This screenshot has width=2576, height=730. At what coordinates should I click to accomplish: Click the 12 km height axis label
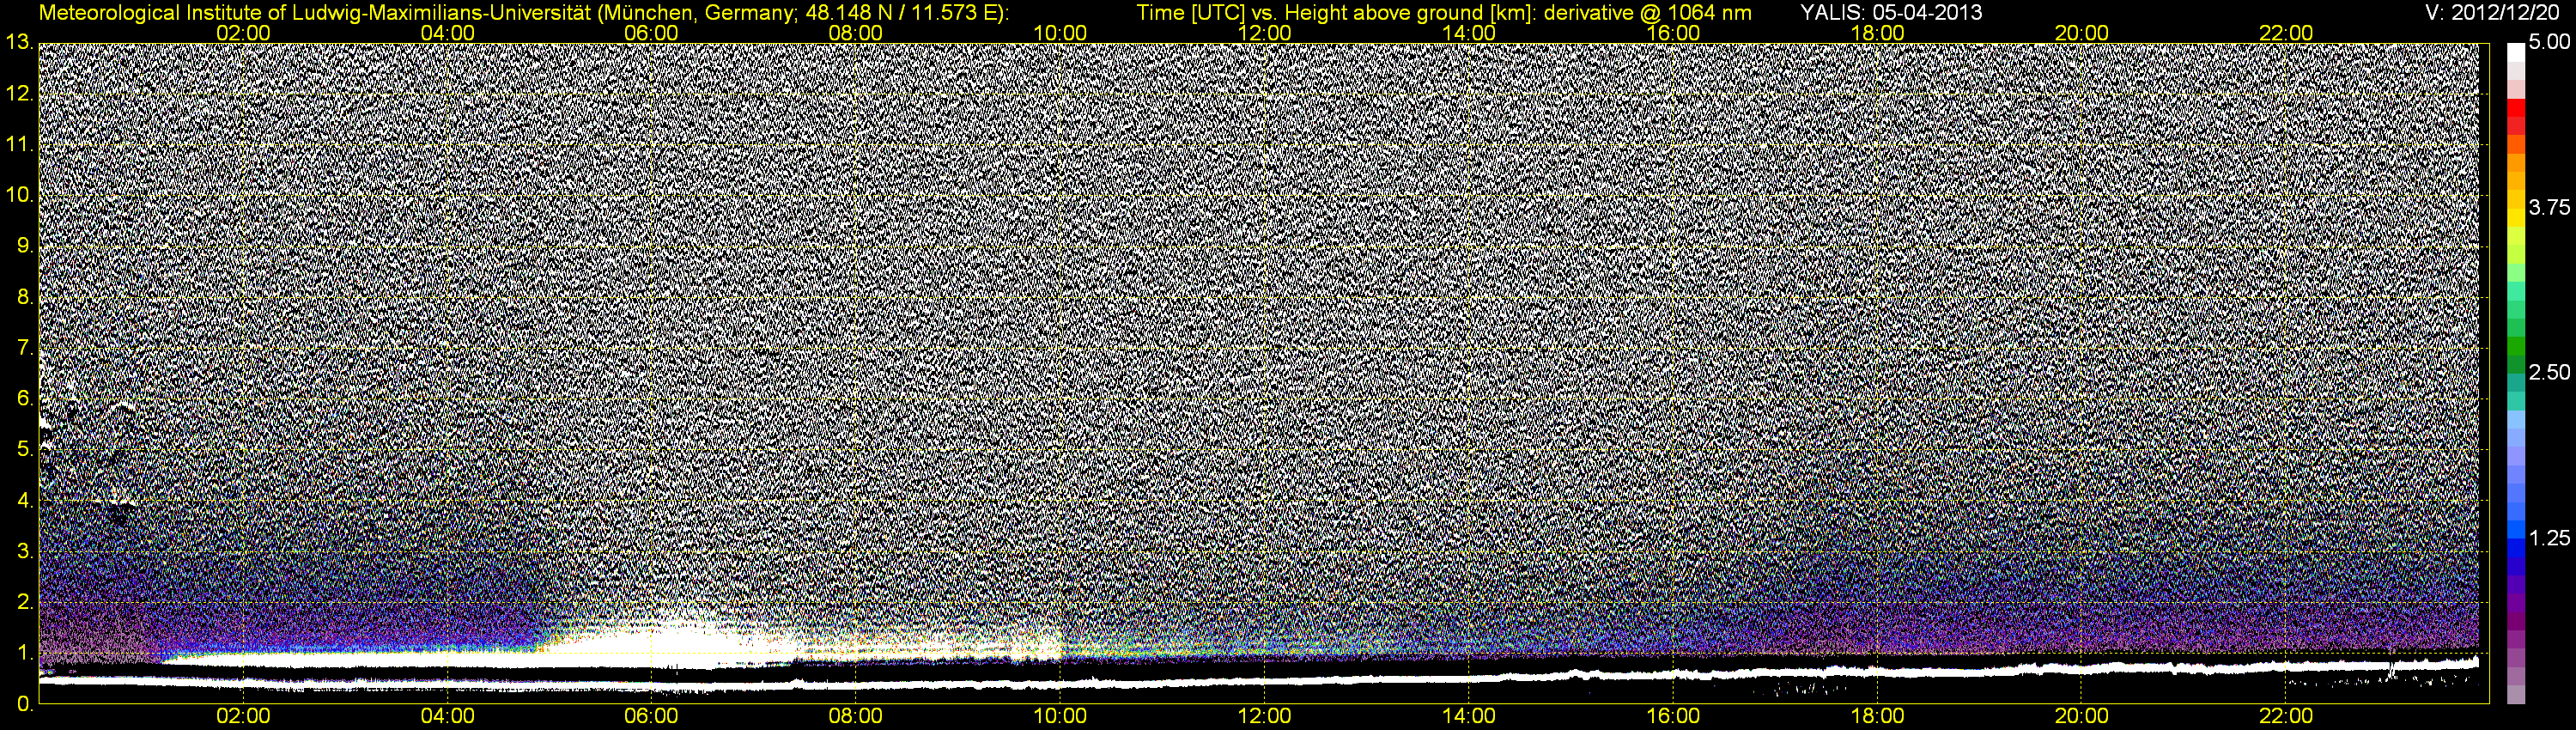(x=19, y=93)
